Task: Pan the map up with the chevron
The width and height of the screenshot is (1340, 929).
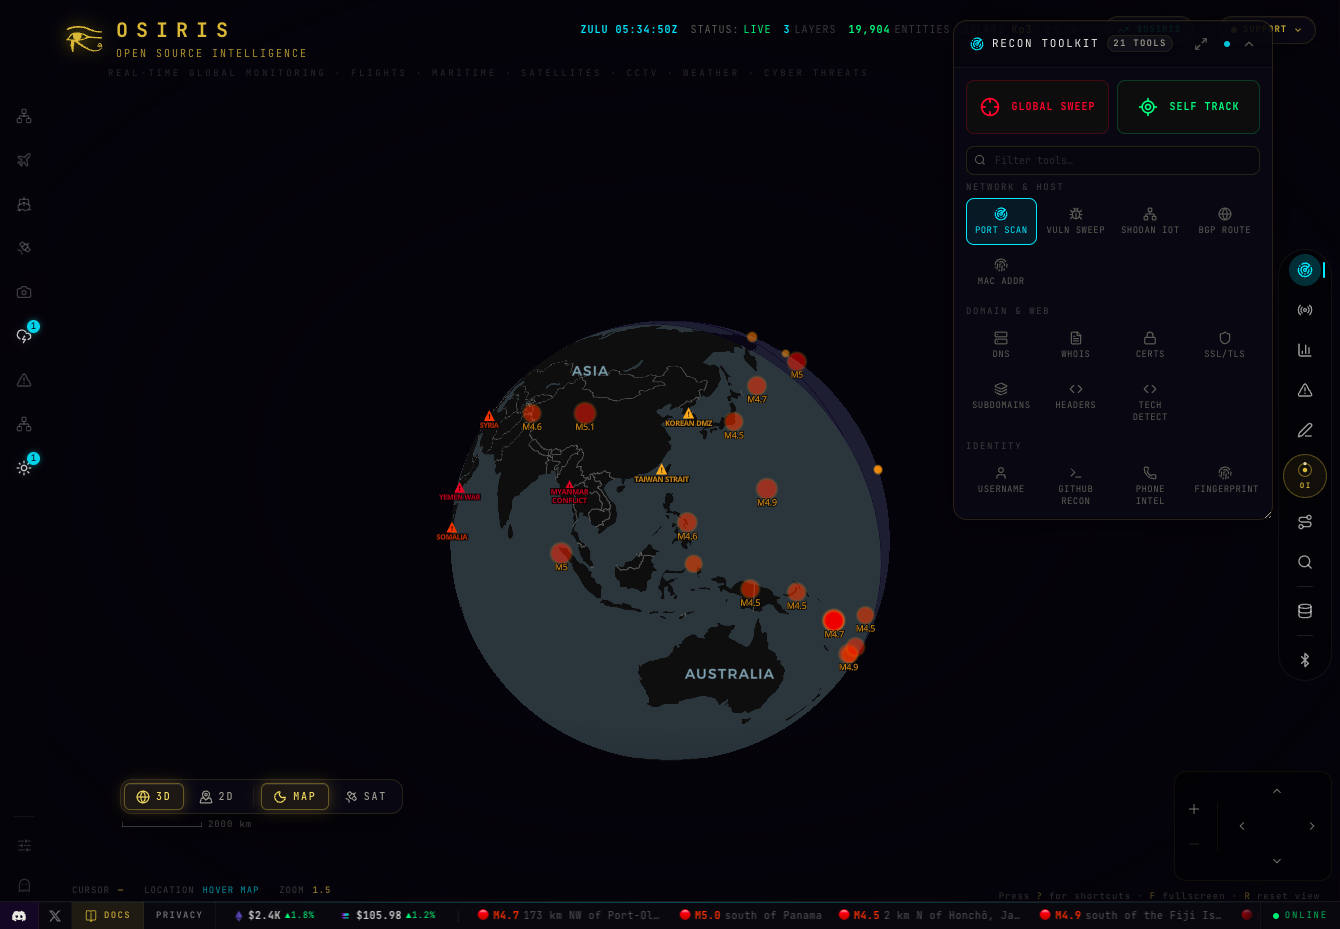Action: (1277, 791)
